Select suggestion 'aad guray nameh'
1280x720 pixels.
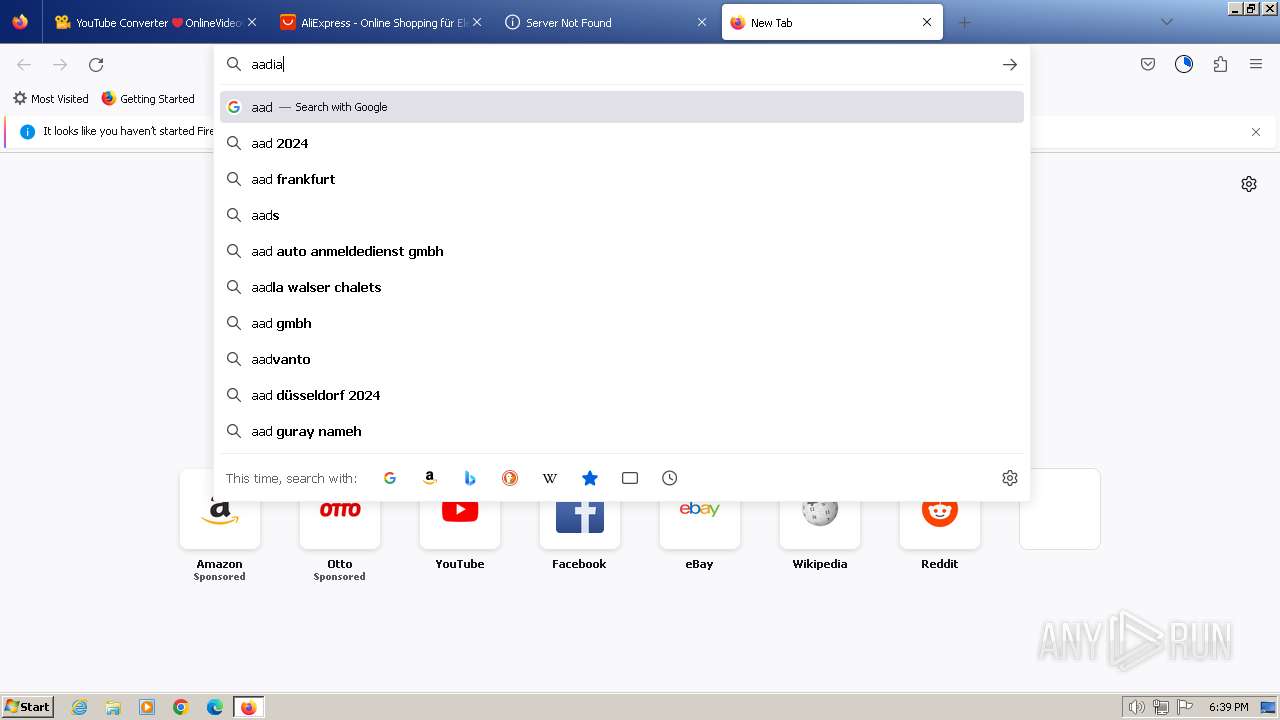(x=622, y=431)
